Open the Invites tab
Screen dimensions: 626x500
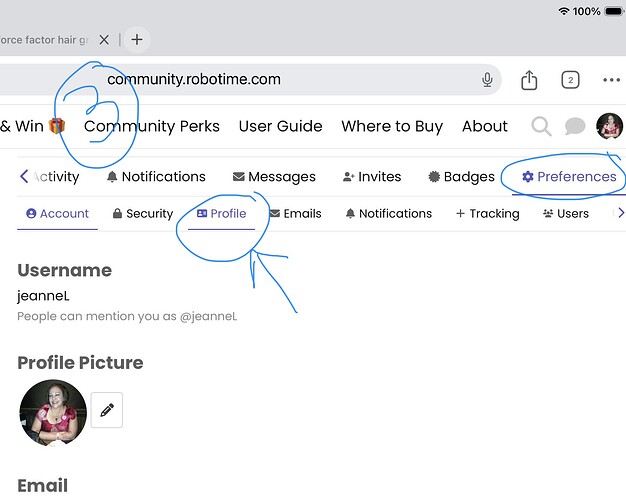coord(372,177)
